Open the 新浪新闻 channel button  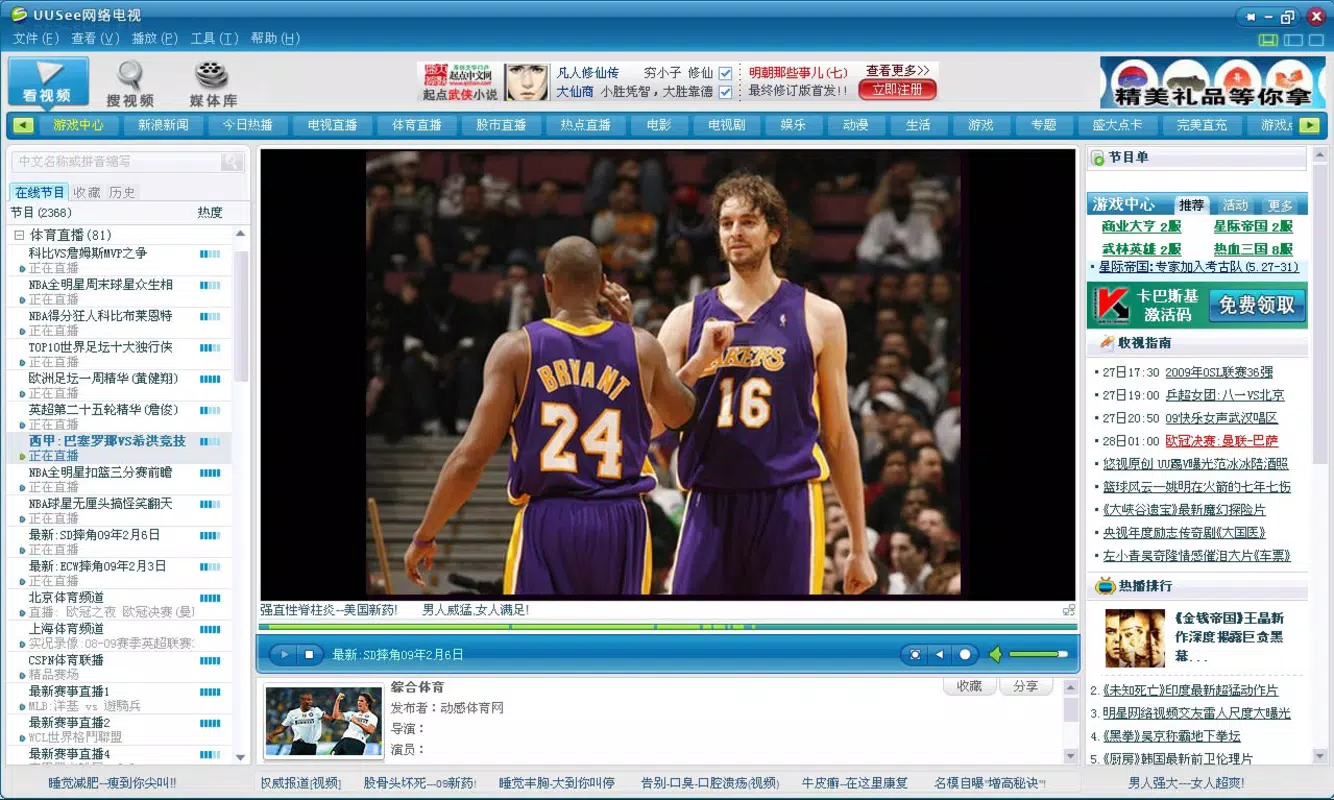tap(163, 125)
